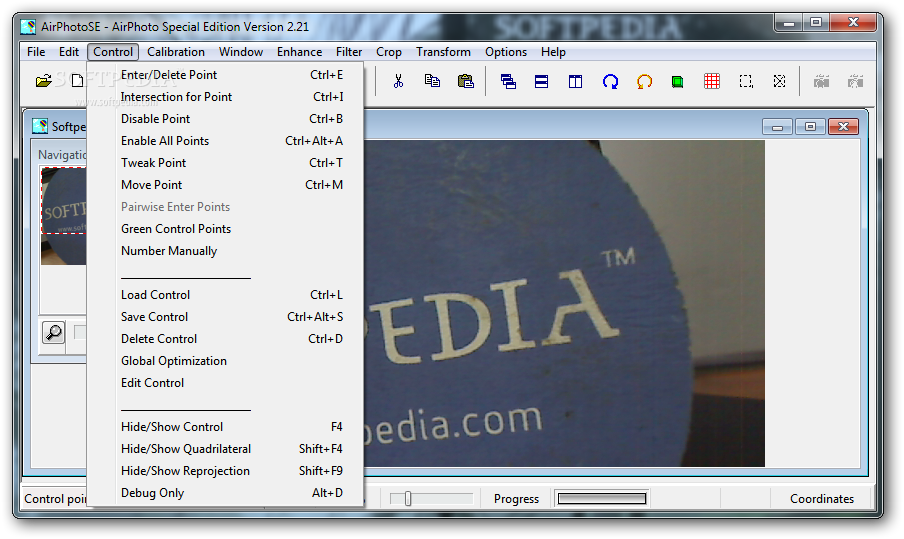
Task: Select Delete Control
Action: coord(226,338)
